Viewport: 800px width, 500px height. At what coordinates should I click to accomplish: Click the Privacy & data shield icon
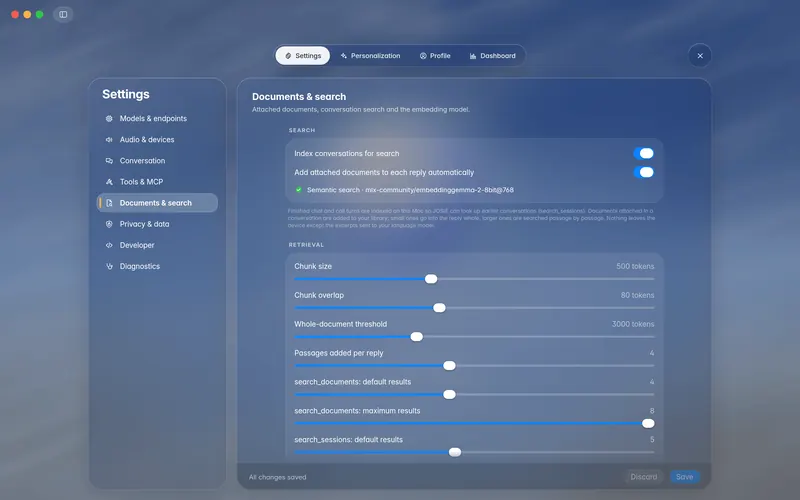coord(109,224)
